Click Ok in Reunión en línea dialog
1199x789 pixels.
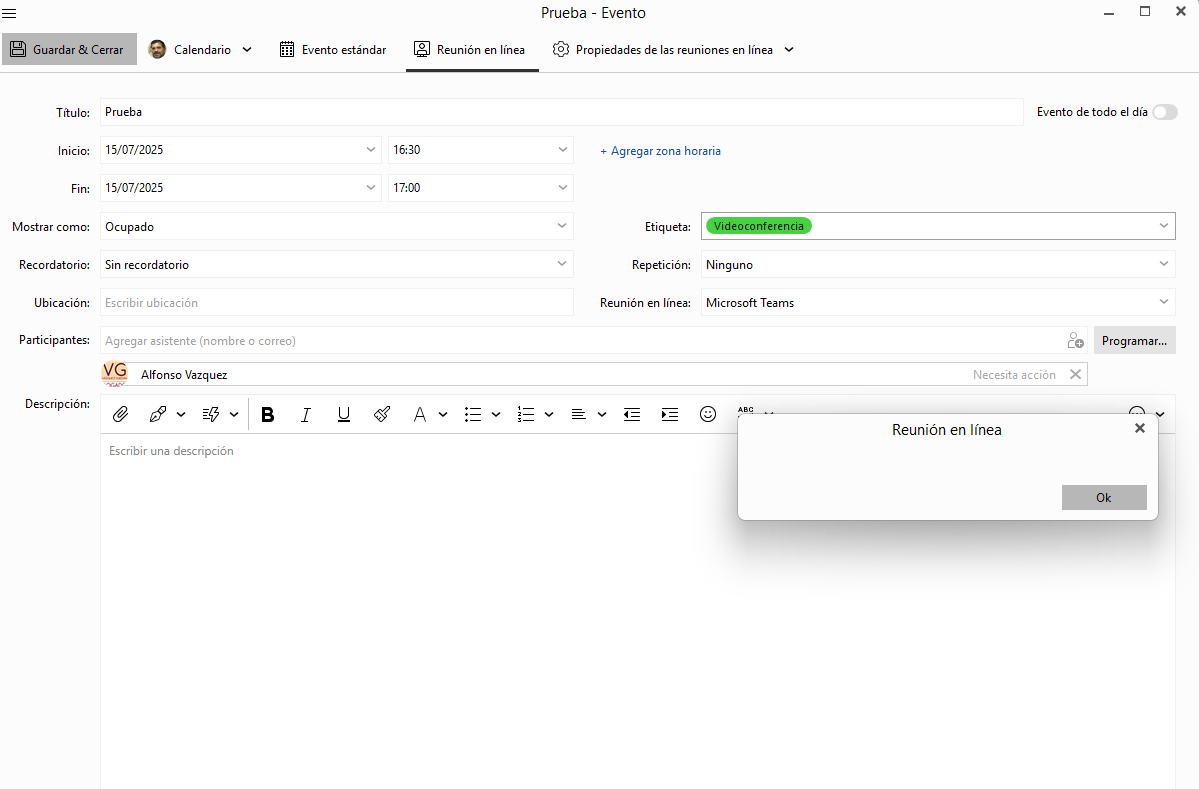click(1104, 498)
